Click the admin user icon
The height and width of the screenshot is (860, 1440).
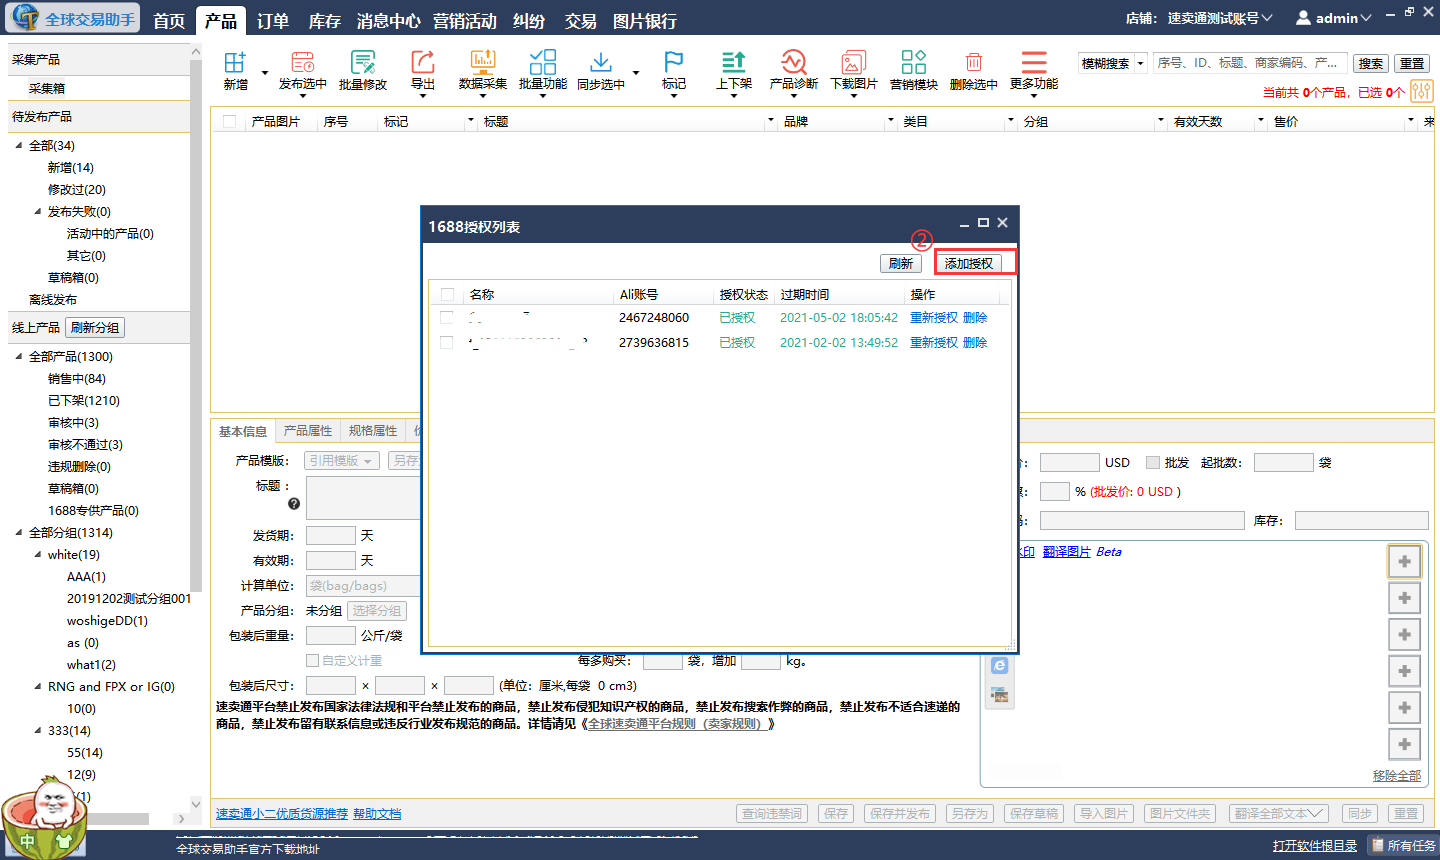(1304, 18)
